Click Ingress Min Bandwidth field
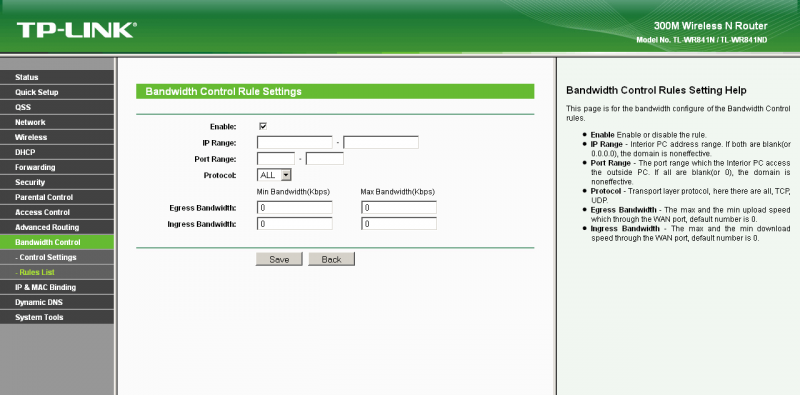 tap(295, 224)
